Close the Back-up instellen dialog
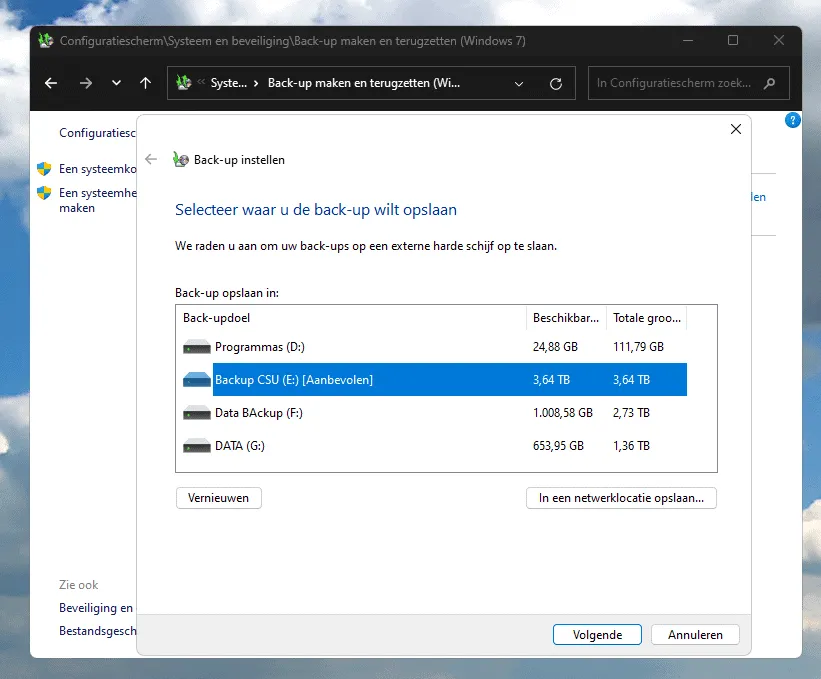Screen dimensions: 821x679 pyautogui.click(x=736, y=129)
